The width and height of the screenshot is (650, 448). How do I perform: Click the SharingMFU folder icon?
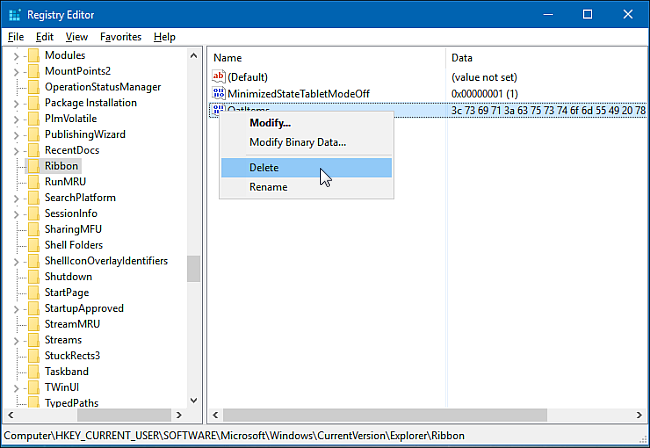click(34, 230)
